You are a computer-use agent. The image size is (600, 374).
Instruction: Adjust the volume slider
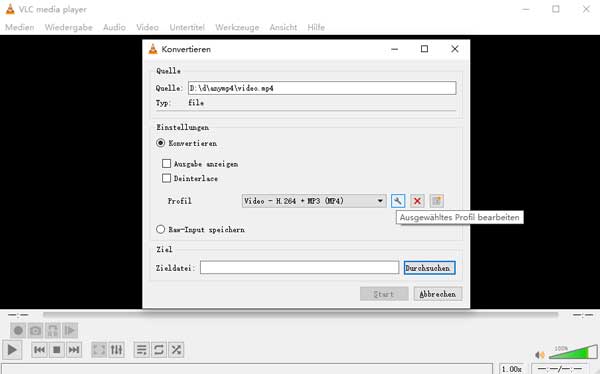(x=573, y=352)
